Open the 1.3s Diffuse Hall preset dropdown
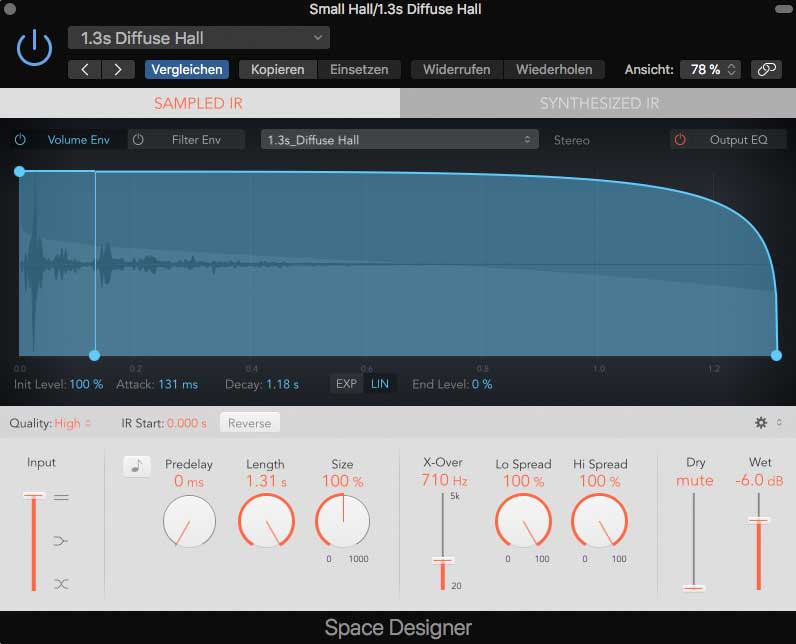The image size is (796, 644). (198, 38)
